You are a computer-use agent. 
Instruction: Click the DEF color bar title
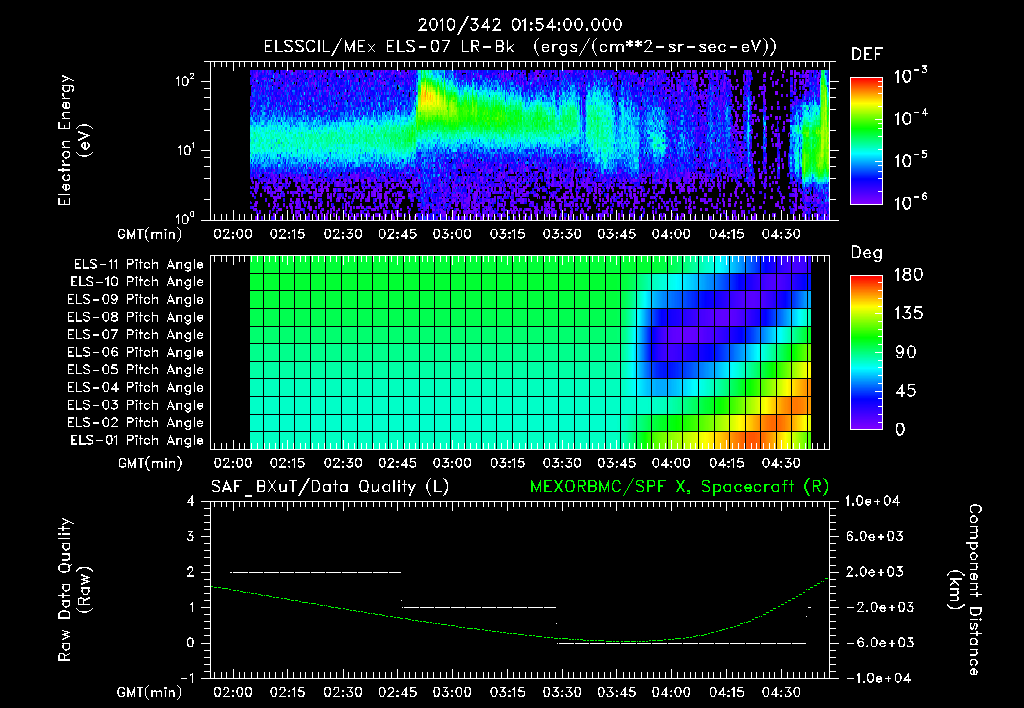pyautogui.click(x=867, y=54)
